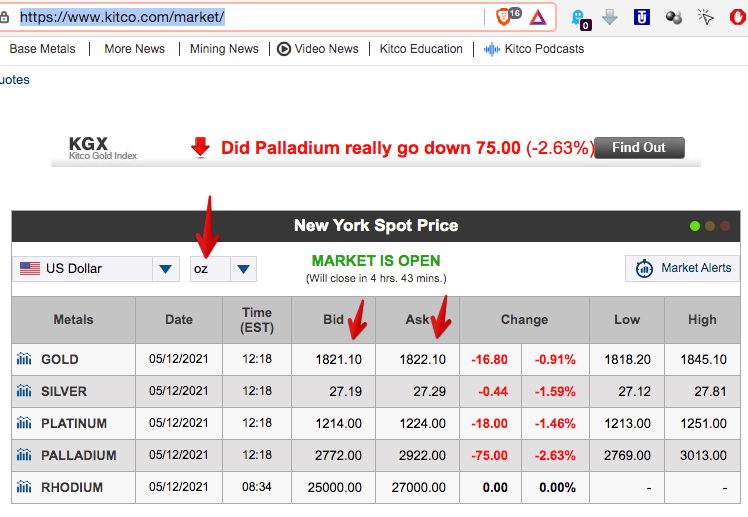Expand the oz weight unit dropdown arrow
The image size is (748, 517).
pyautogui.click(x=243, y=269)
